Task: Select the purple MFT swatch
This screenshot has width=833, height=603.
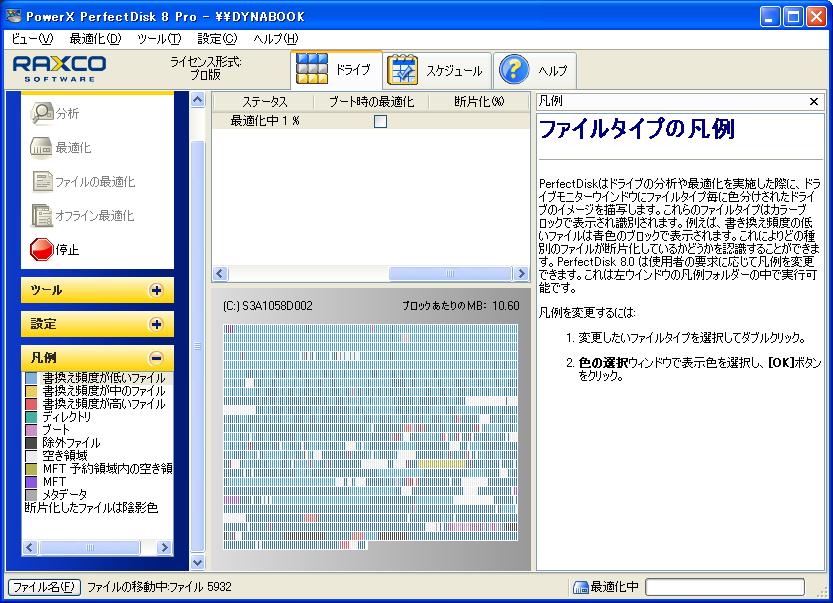Action: (x=31, y=482)
